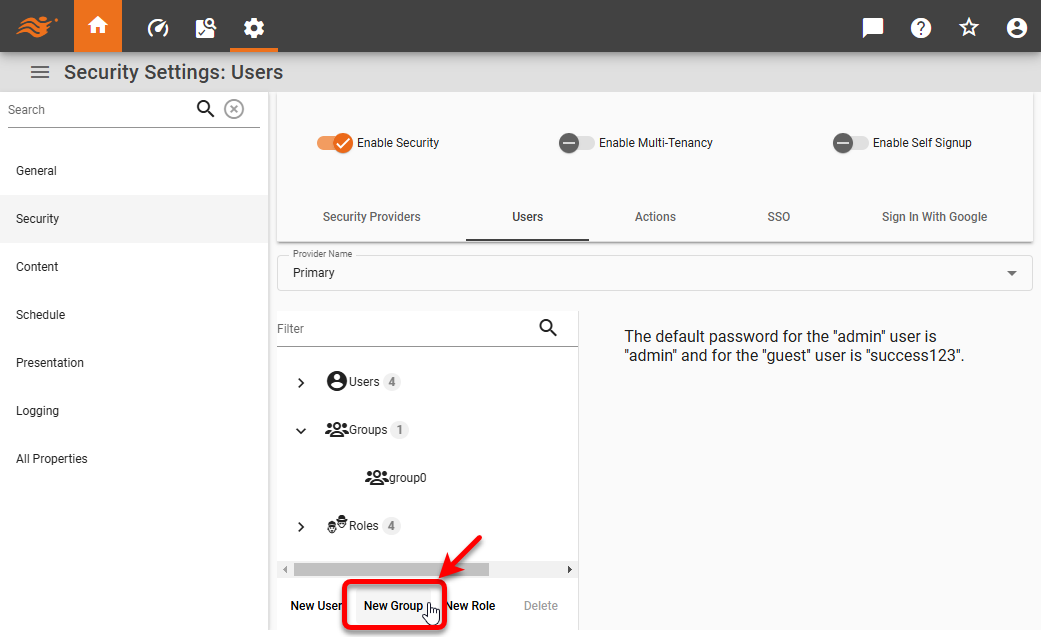Click the help question mark icon
Viewport: 1041px width, 637px height.
[920, 27]
